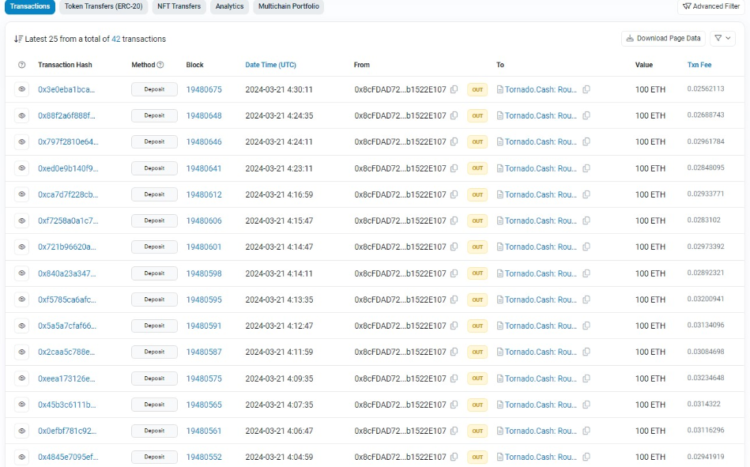
Task: Click the Method column help icon
Action: coord(161,65)
